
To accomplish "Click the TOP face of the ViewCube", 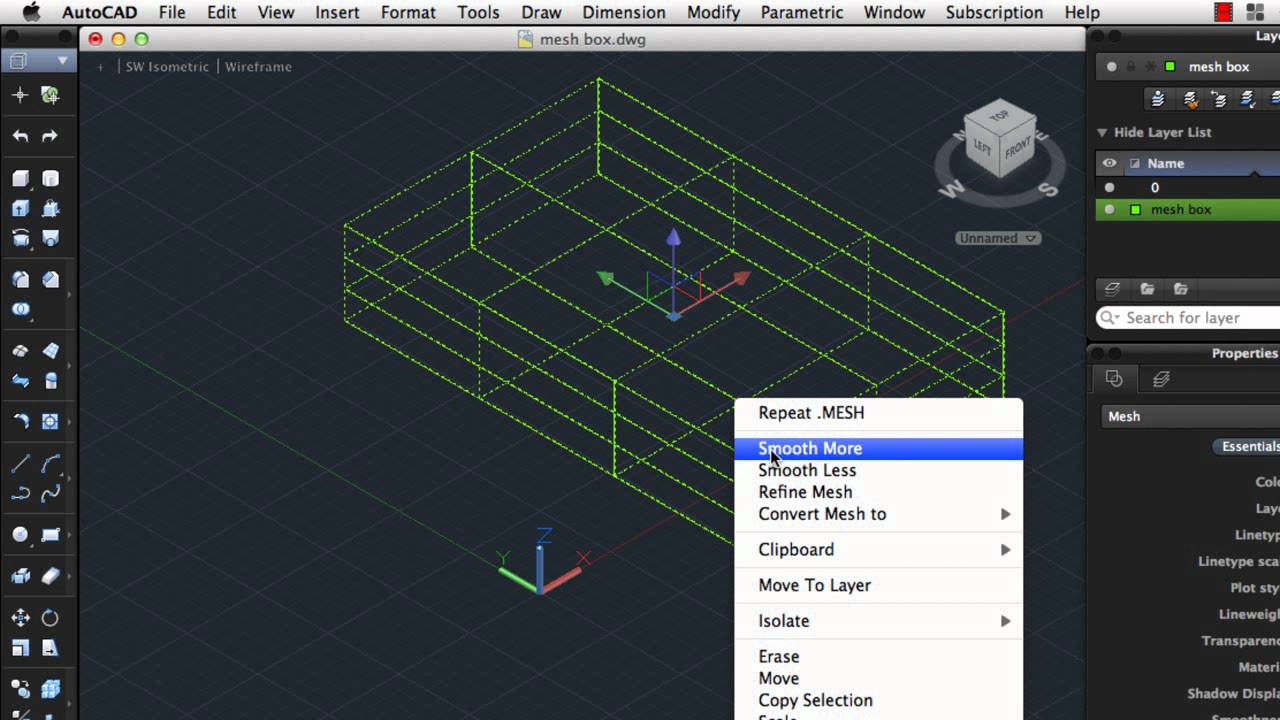I will pos(999,116).
